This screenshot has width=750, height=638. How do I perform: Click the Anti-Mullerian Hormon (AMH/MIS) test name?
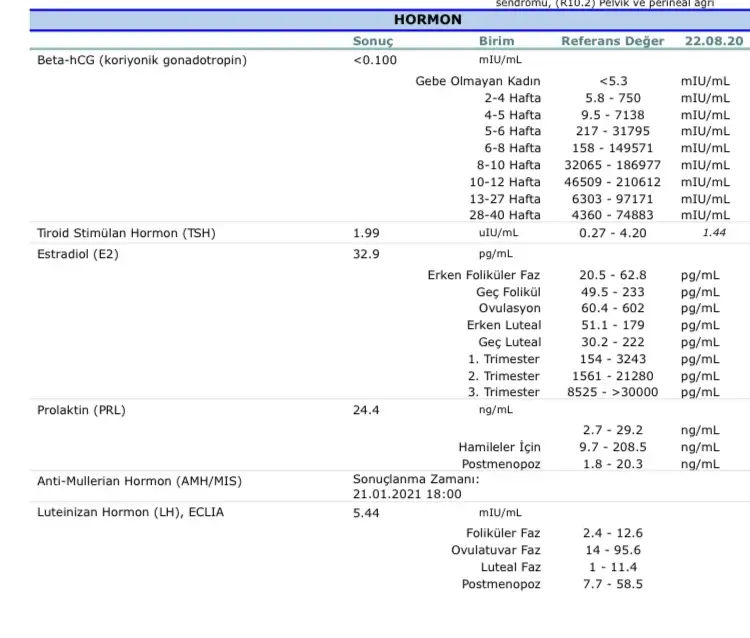[140, 481]
